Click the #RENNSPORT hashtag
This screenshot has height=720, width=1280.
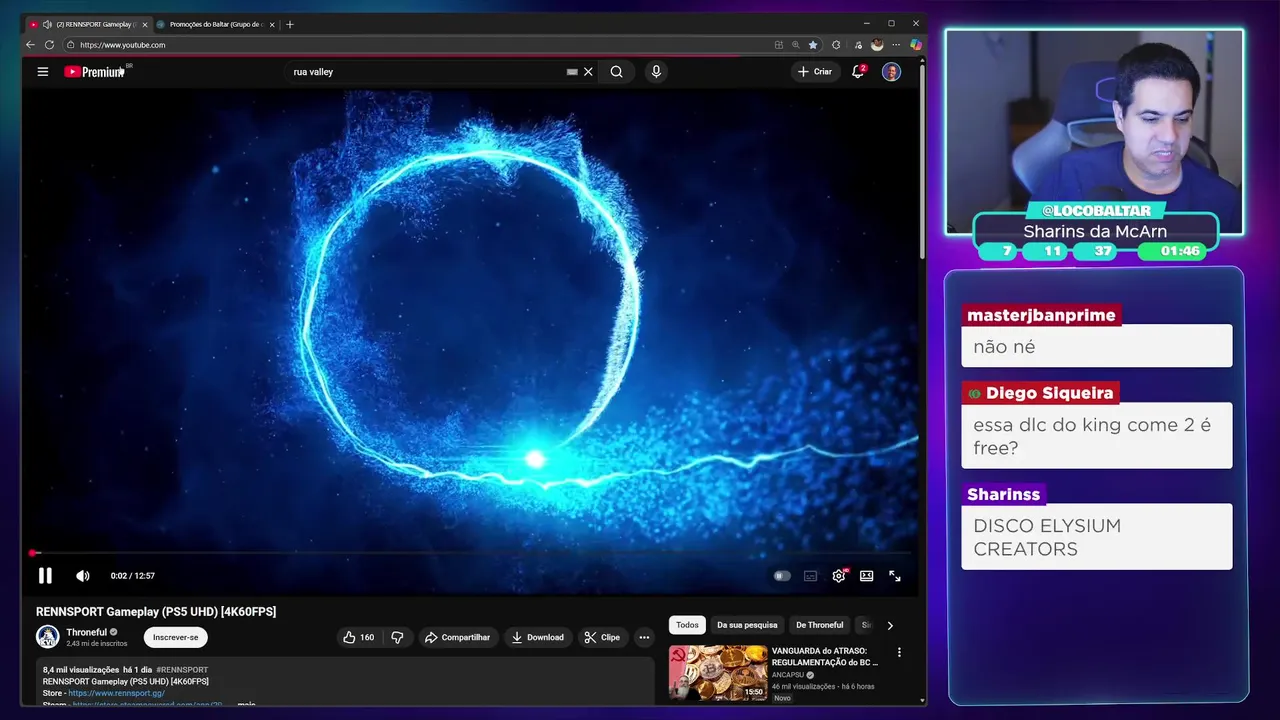pyautogui.click(x=182, y=670)
